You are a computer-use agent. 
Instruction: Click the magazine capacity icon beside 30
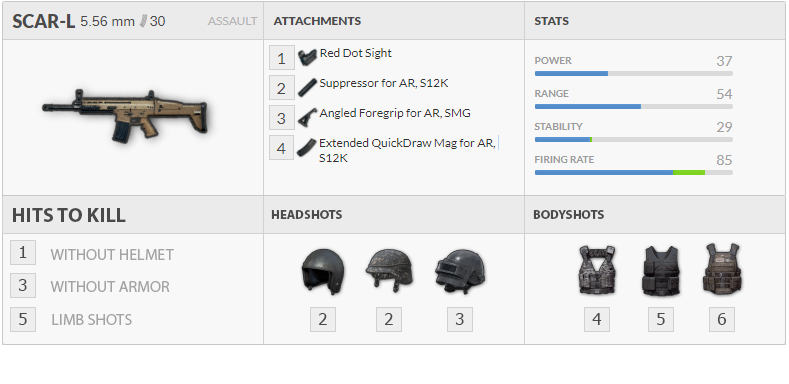(143, 21)
